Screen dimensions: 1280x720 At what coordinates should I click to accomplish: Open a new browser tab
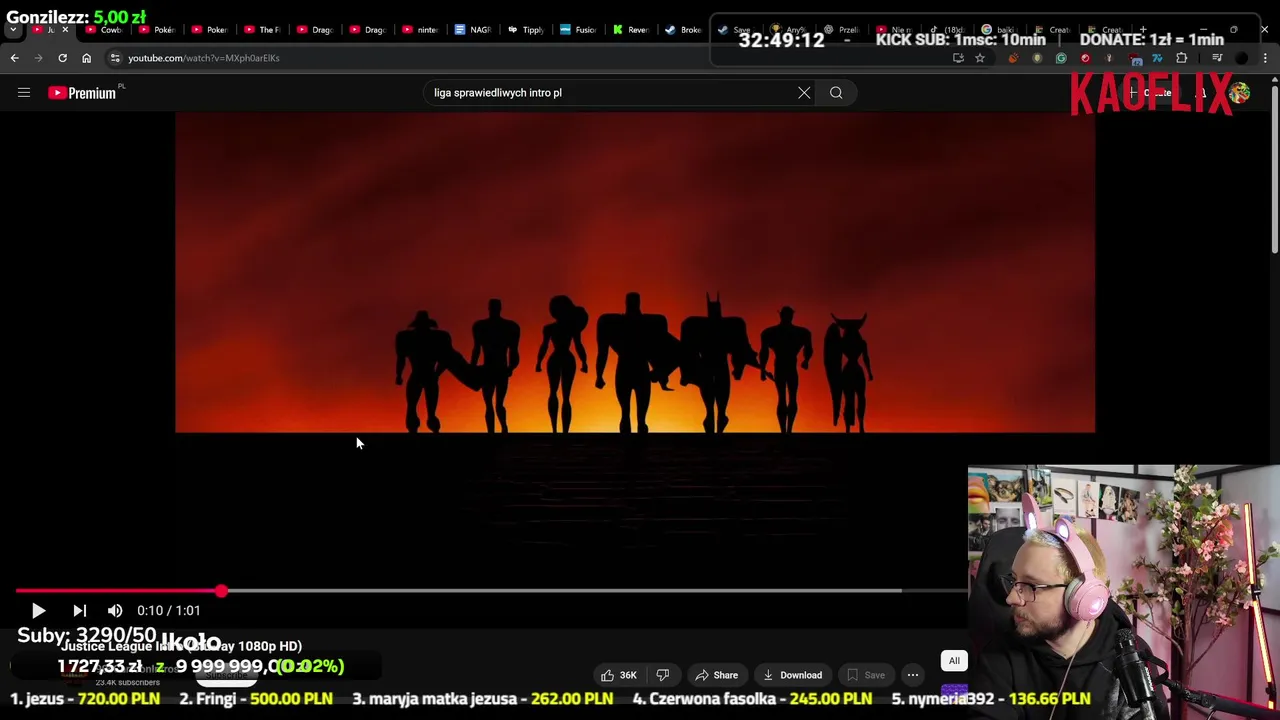coord(1143,29)
